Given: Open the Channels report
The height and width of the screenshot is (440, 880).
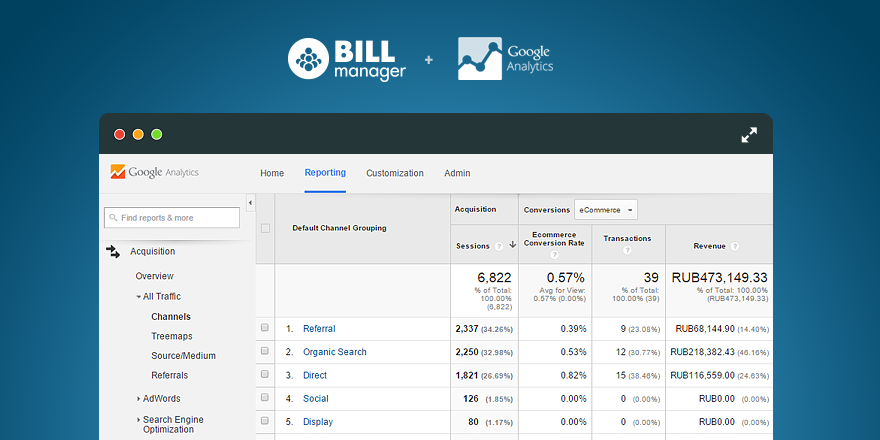Looking at the screenshot, I should (x=171, y=317).
